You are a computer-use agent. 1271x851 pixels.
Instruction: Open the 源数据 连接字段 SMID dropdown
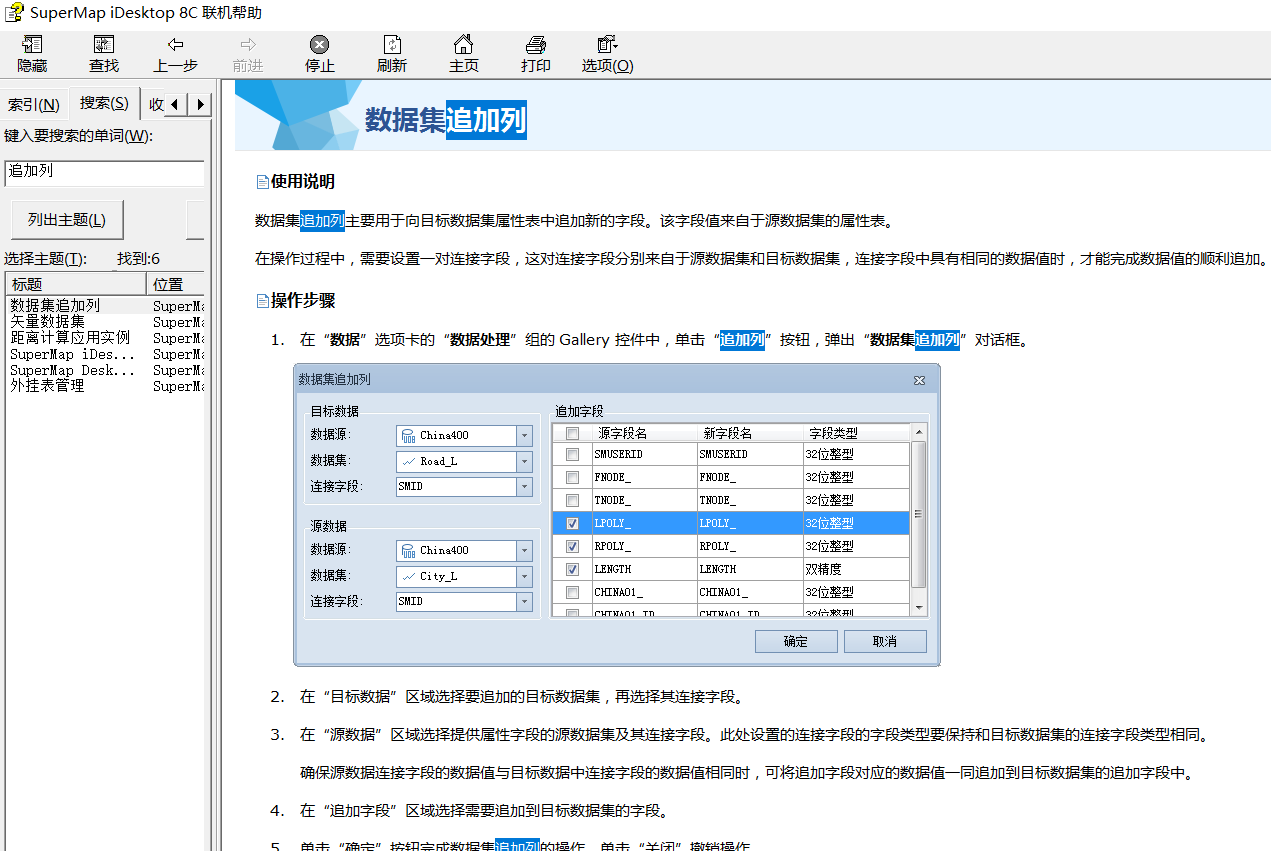pos(525,602)
